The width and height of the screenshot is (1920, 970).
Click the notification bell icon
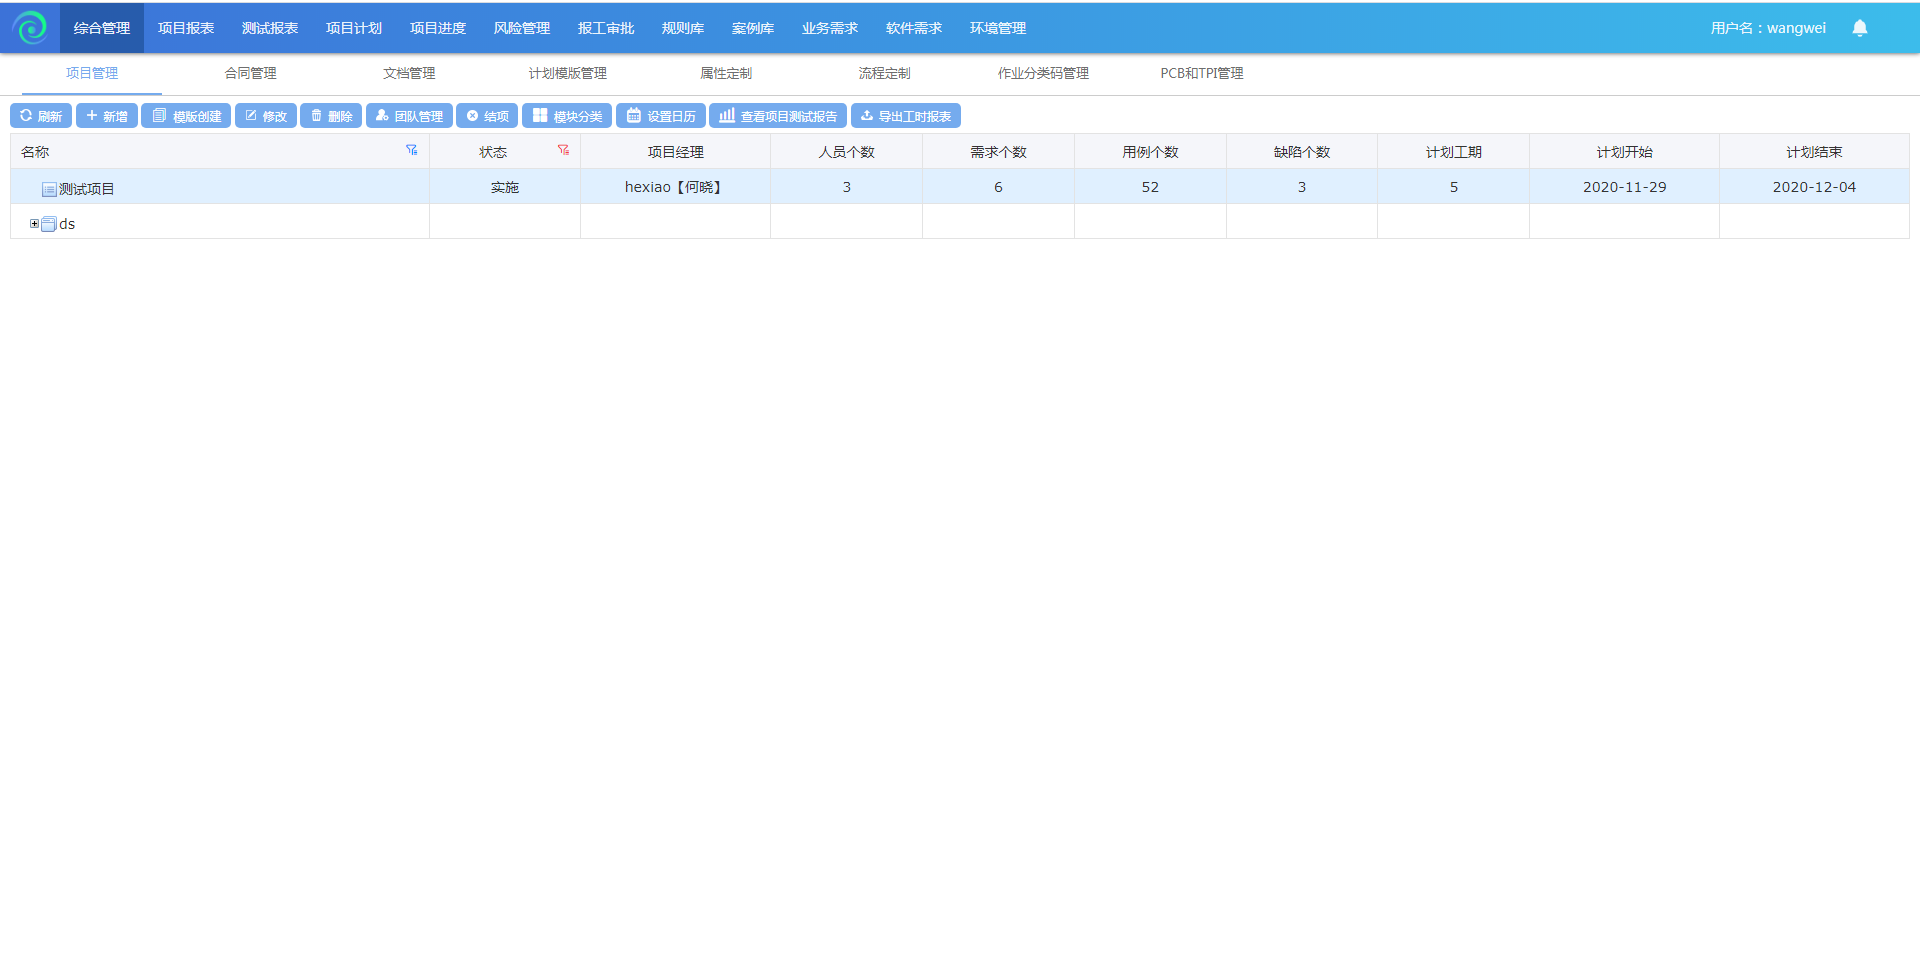pyautogui.click(x=1859, y=28)
